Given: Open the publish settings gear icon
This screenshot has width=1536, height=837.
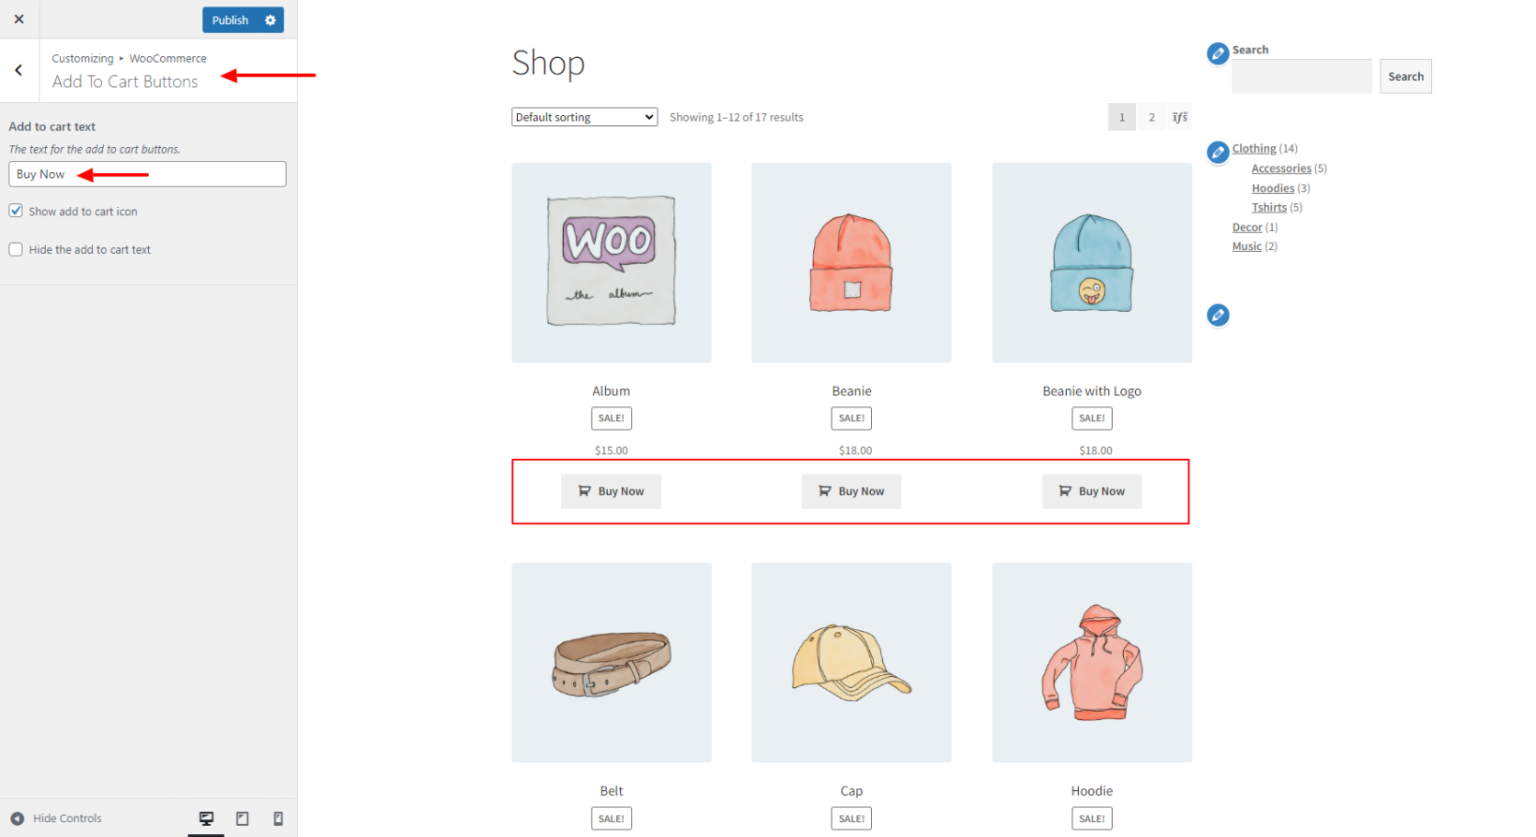Looking at the screenshot, I should point(268,19).
